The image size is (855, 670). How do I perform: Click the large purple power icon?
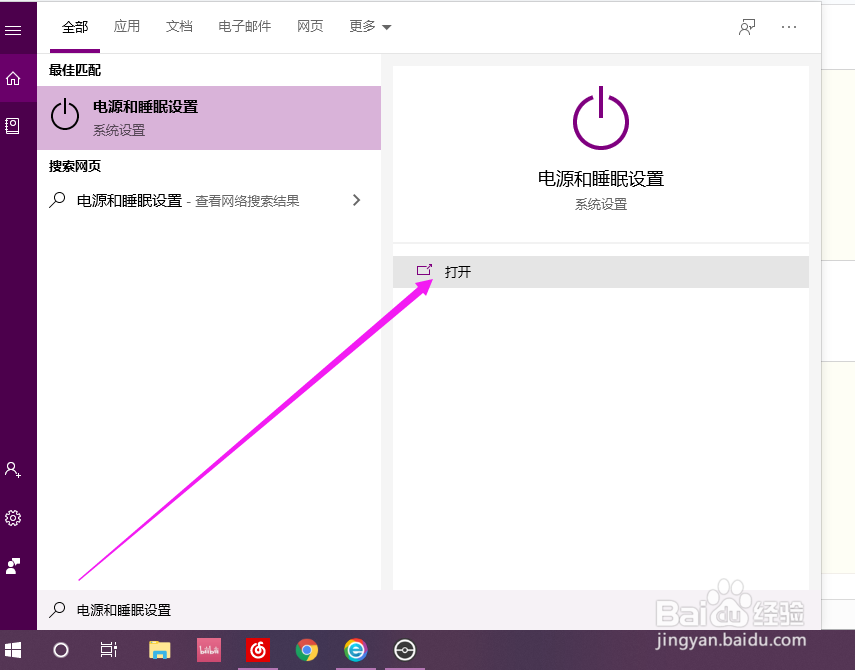[600, 118]
